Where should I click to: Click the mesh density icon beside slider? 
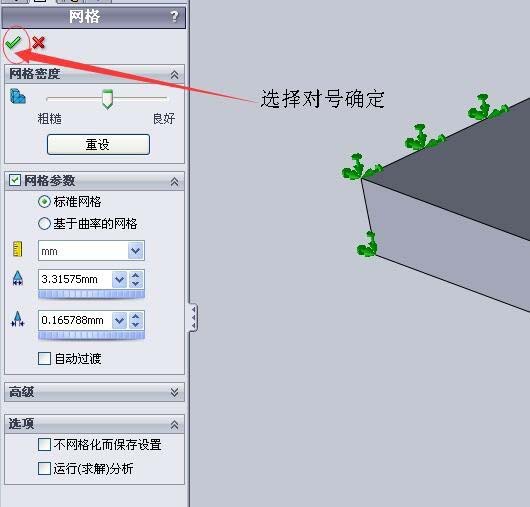pos(18,96)
